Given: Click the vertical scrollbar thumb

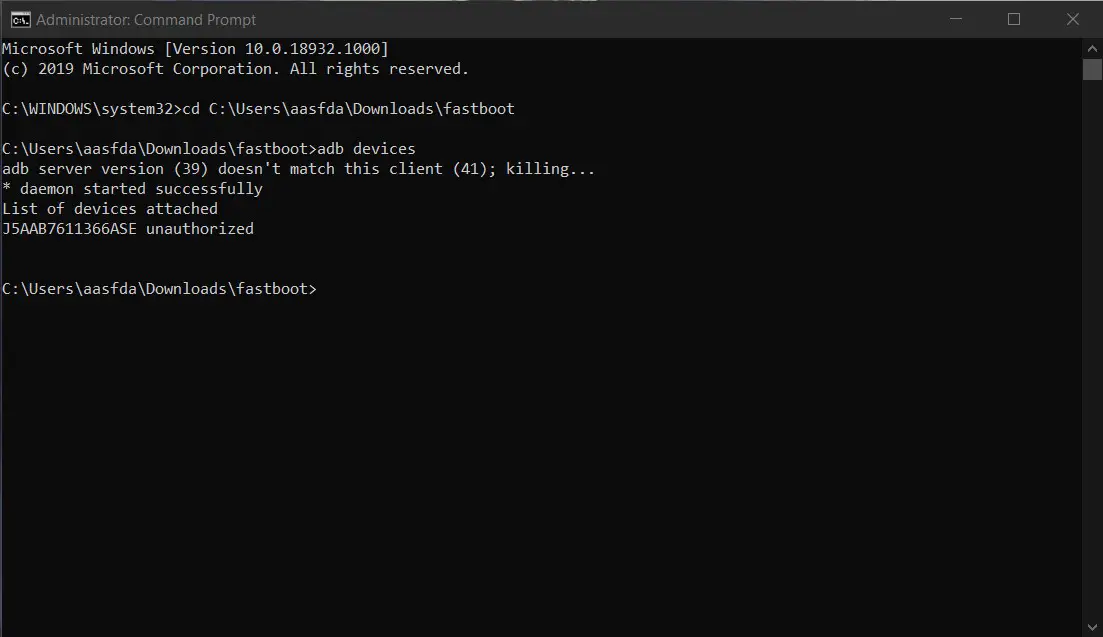Looking at the screenshot, I should 1092,70.
